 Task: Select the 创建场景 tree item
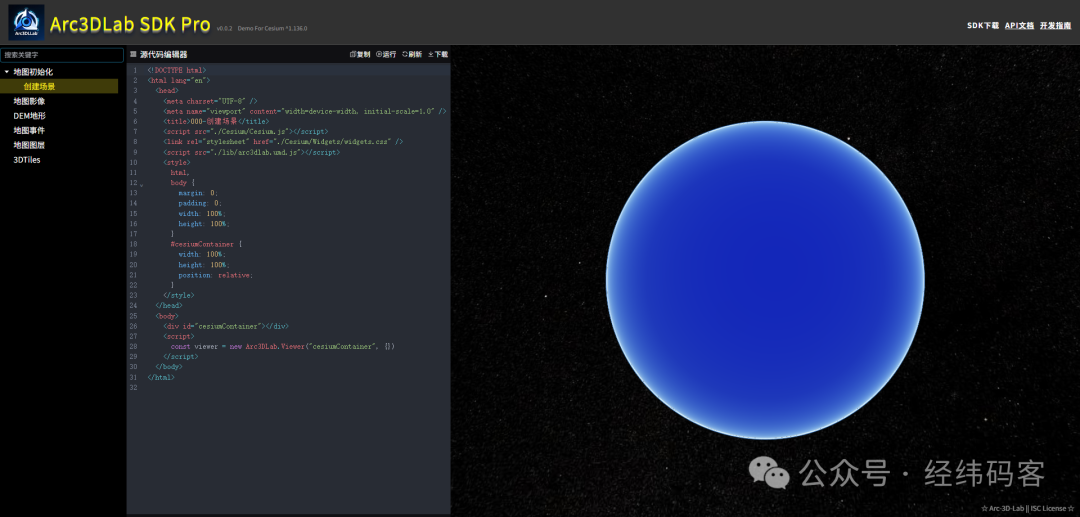[x=59, y=86]
